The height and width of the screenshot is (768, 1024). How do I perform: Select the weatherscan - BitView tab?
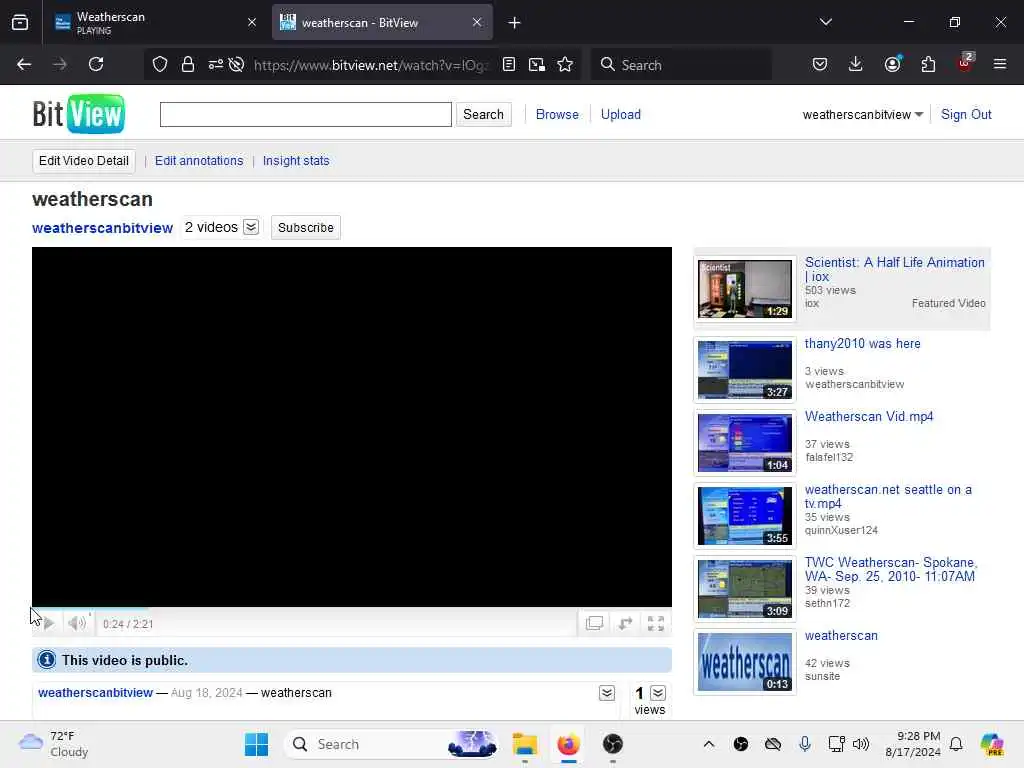[x=382, y=23]
